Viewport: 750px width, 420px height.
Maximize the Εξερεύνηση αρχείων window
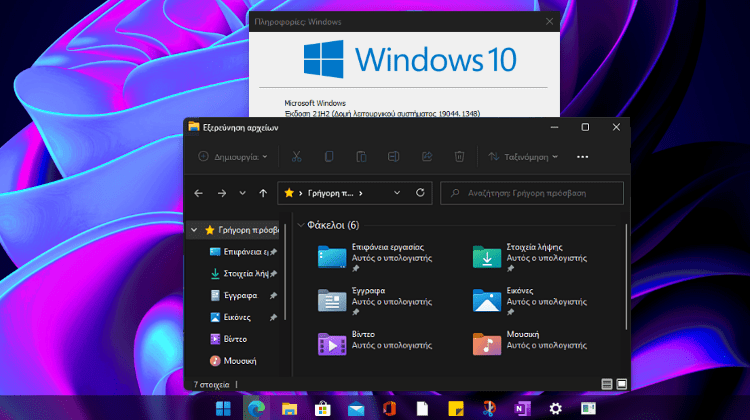585,127
